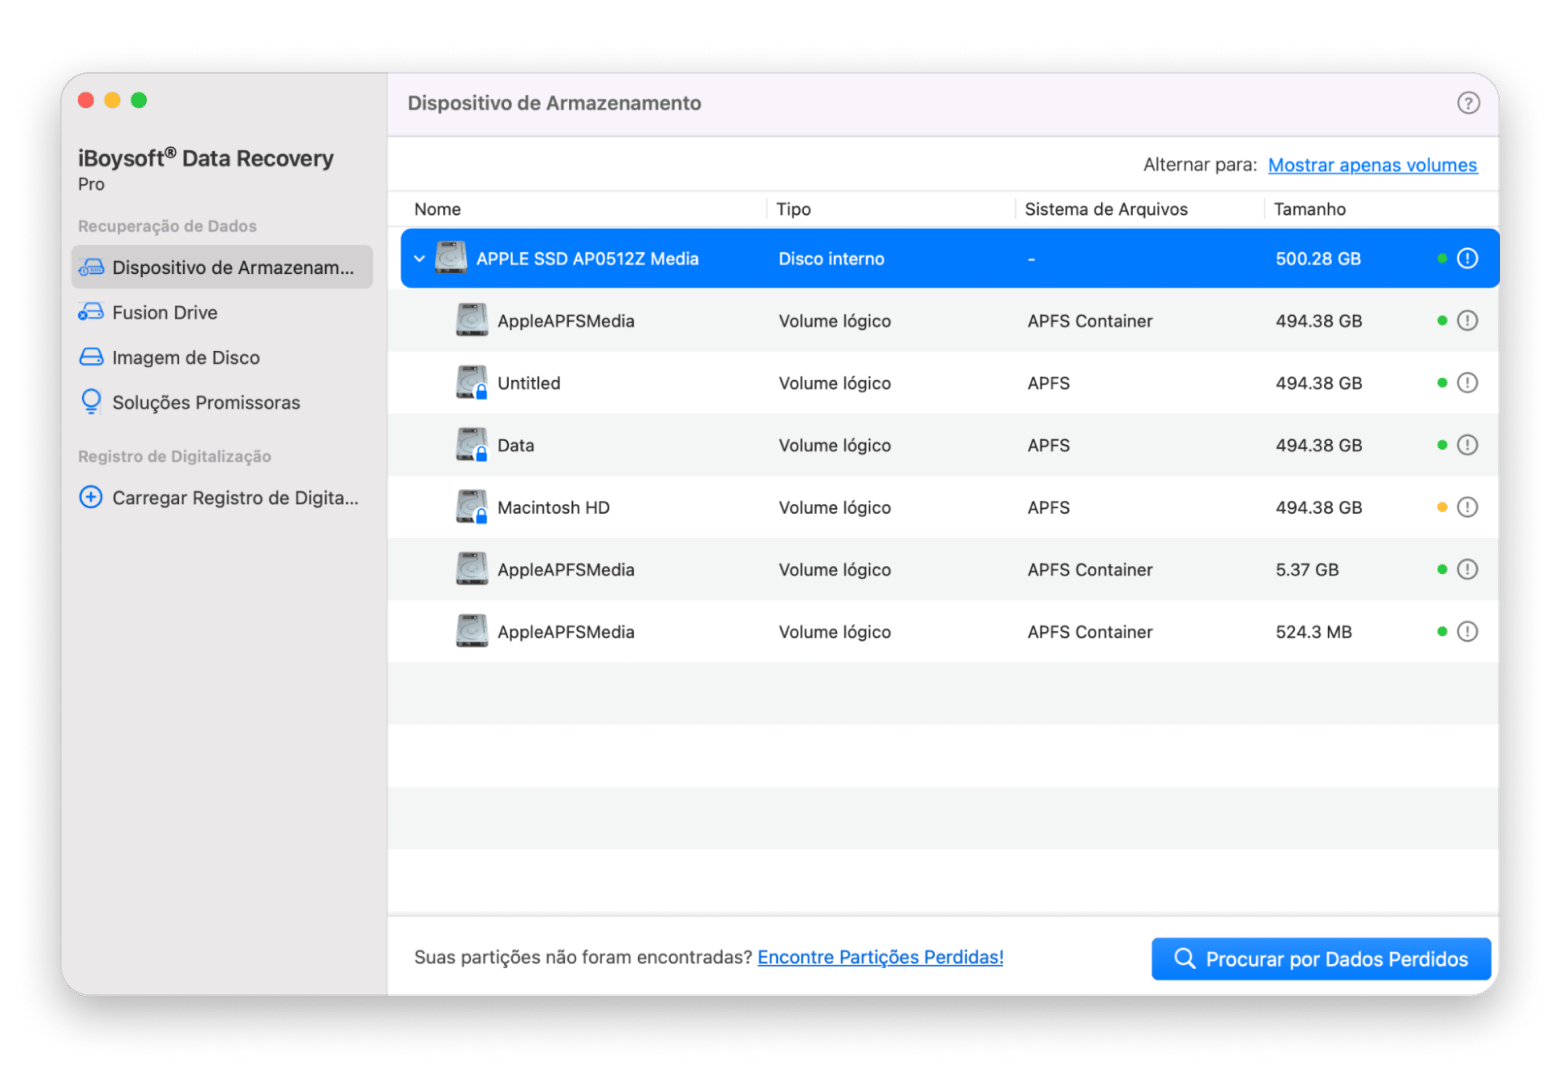Open info icon for the Data volume

tap(1467, 445)
